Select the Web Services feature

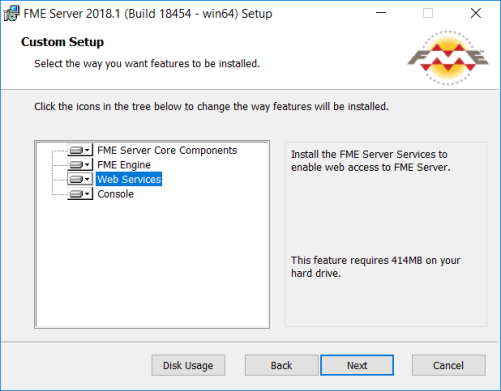[129, 179]
